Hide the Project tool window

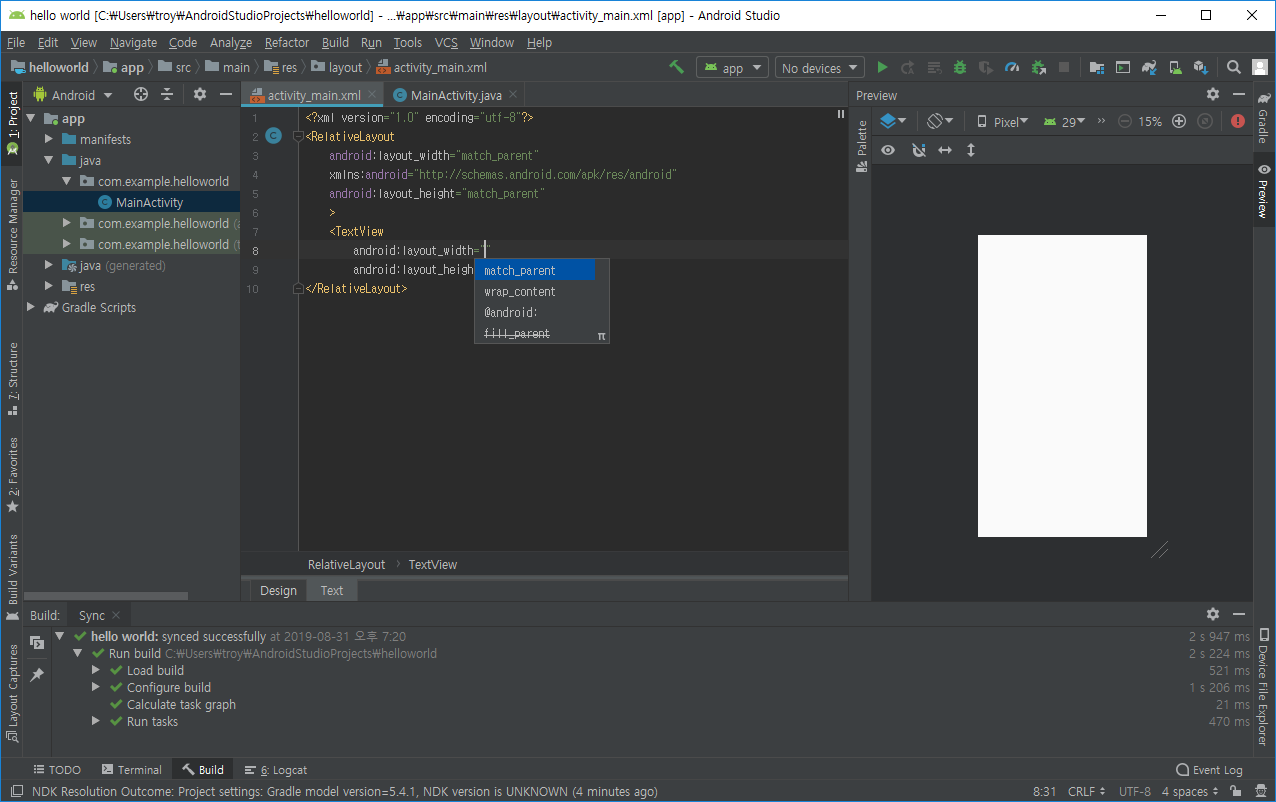pos(226,94)
